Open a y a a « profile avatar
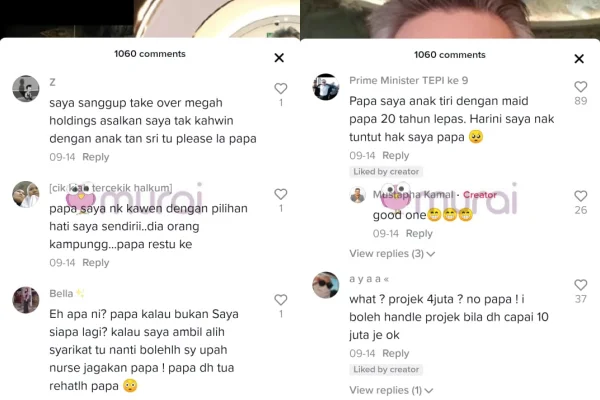This screenshot has height=400, width=600. tap(326, 285)
